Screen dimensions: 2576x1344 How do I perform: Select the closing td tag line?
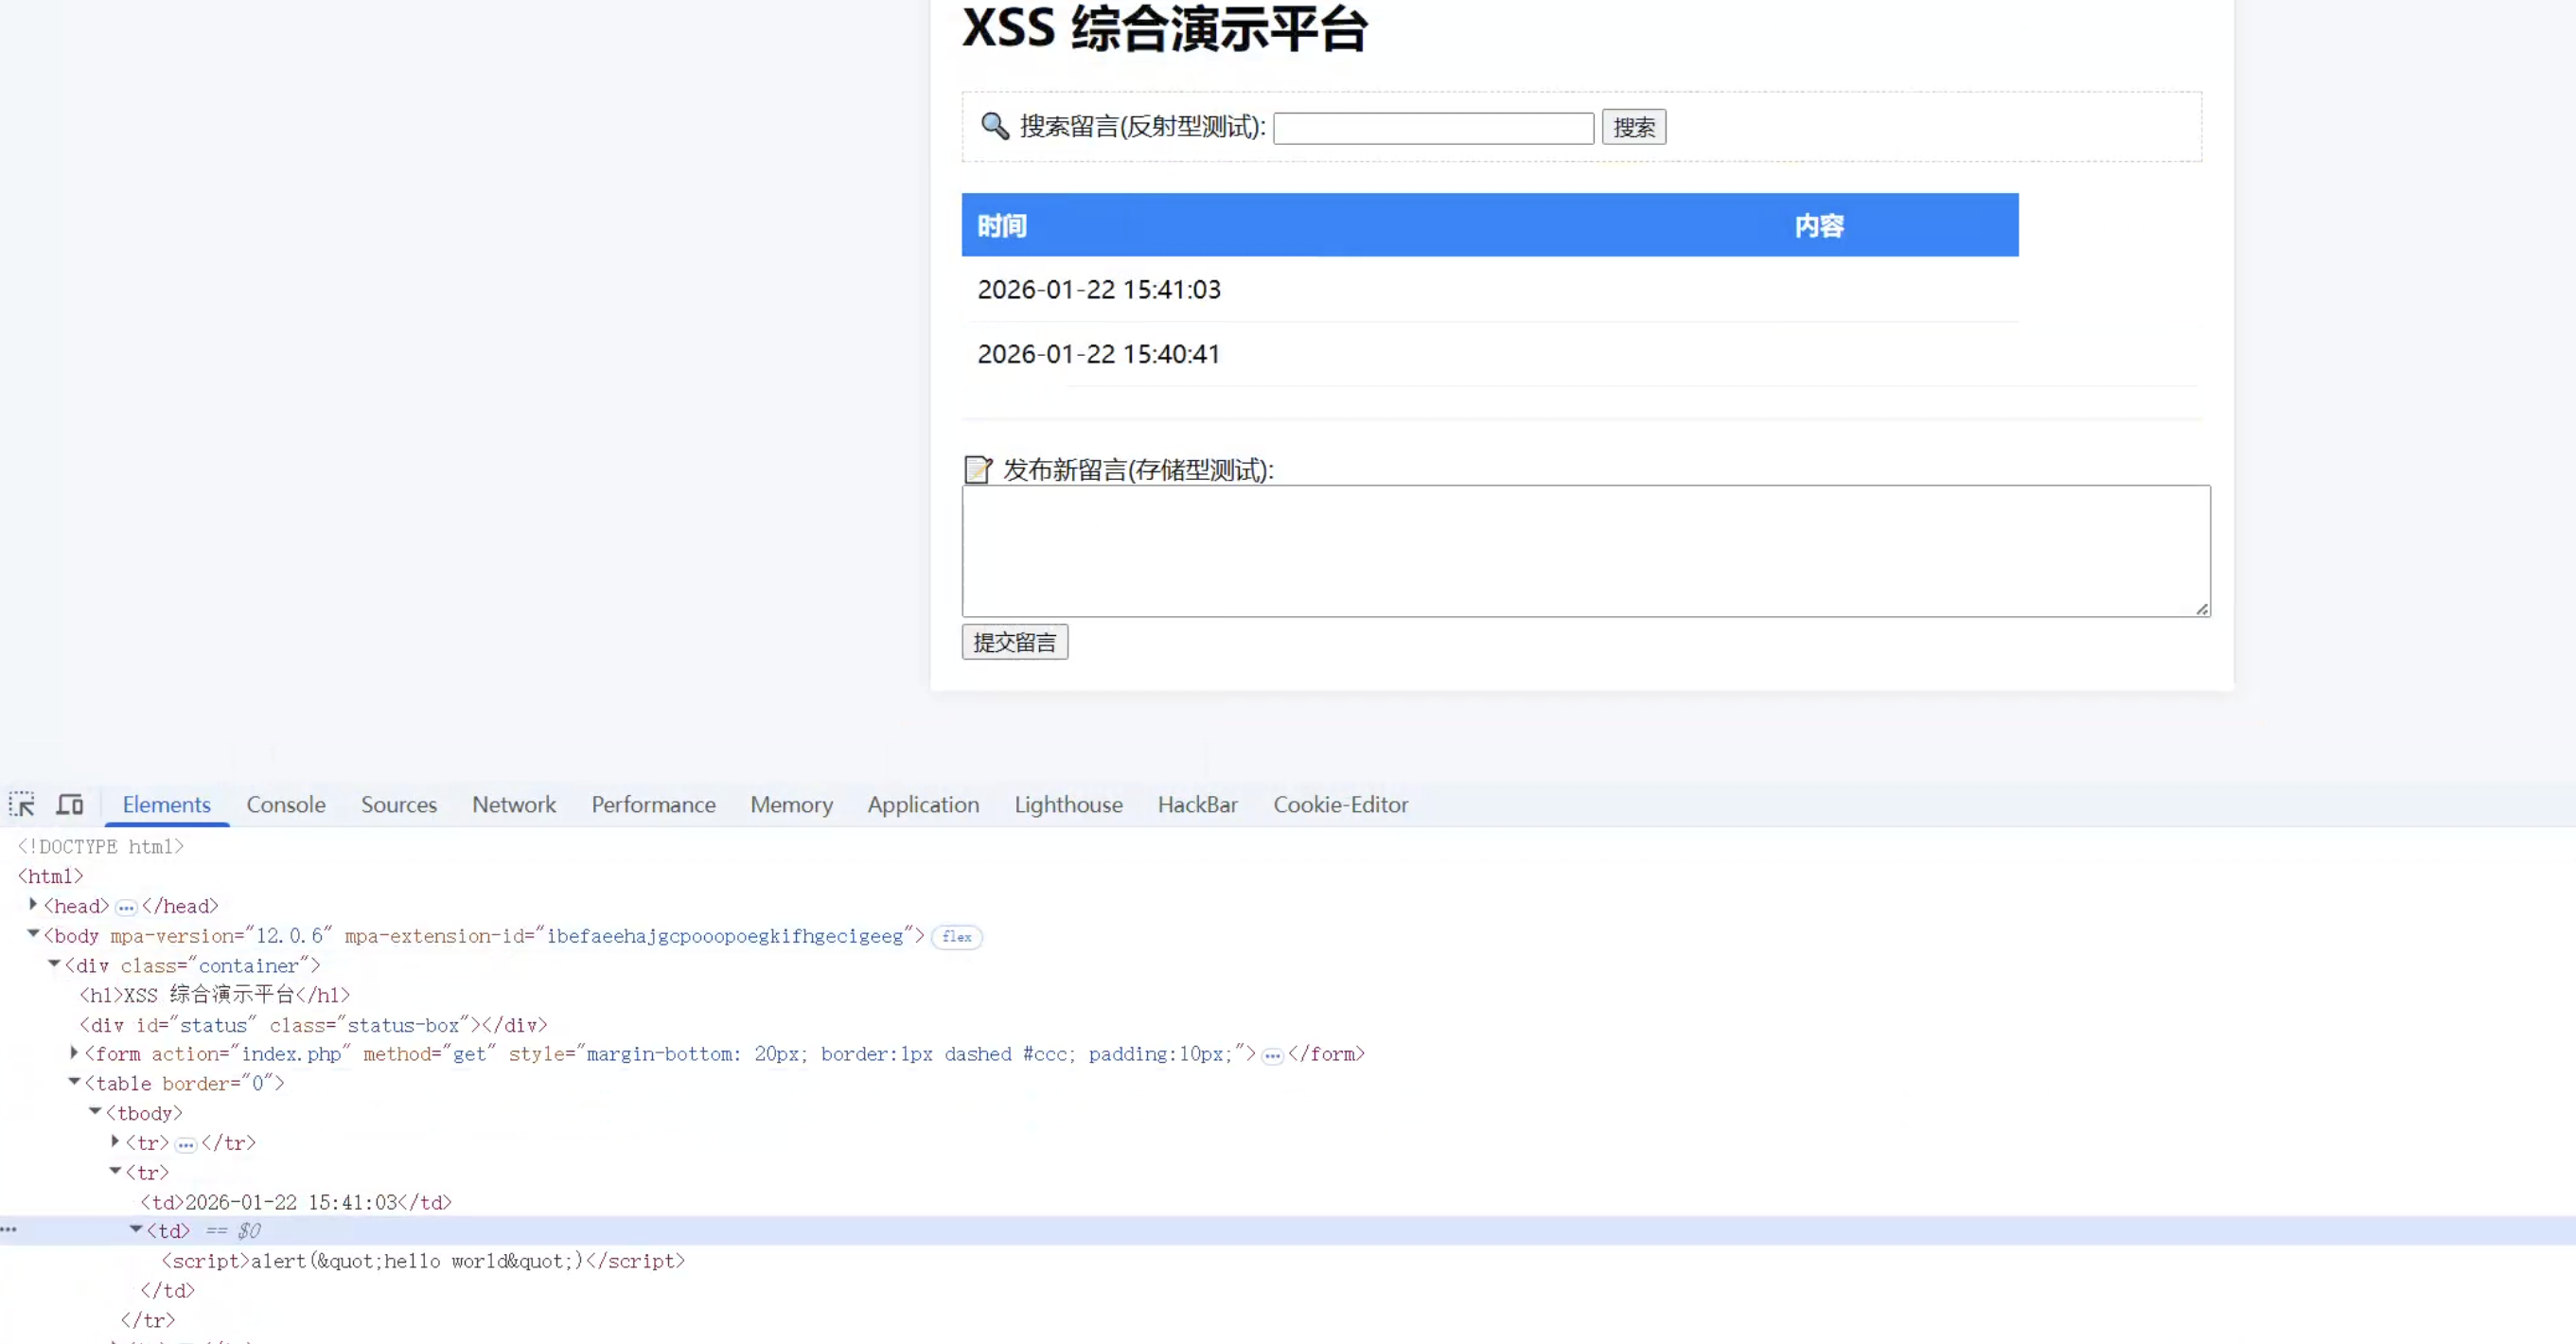(168, 1291)
